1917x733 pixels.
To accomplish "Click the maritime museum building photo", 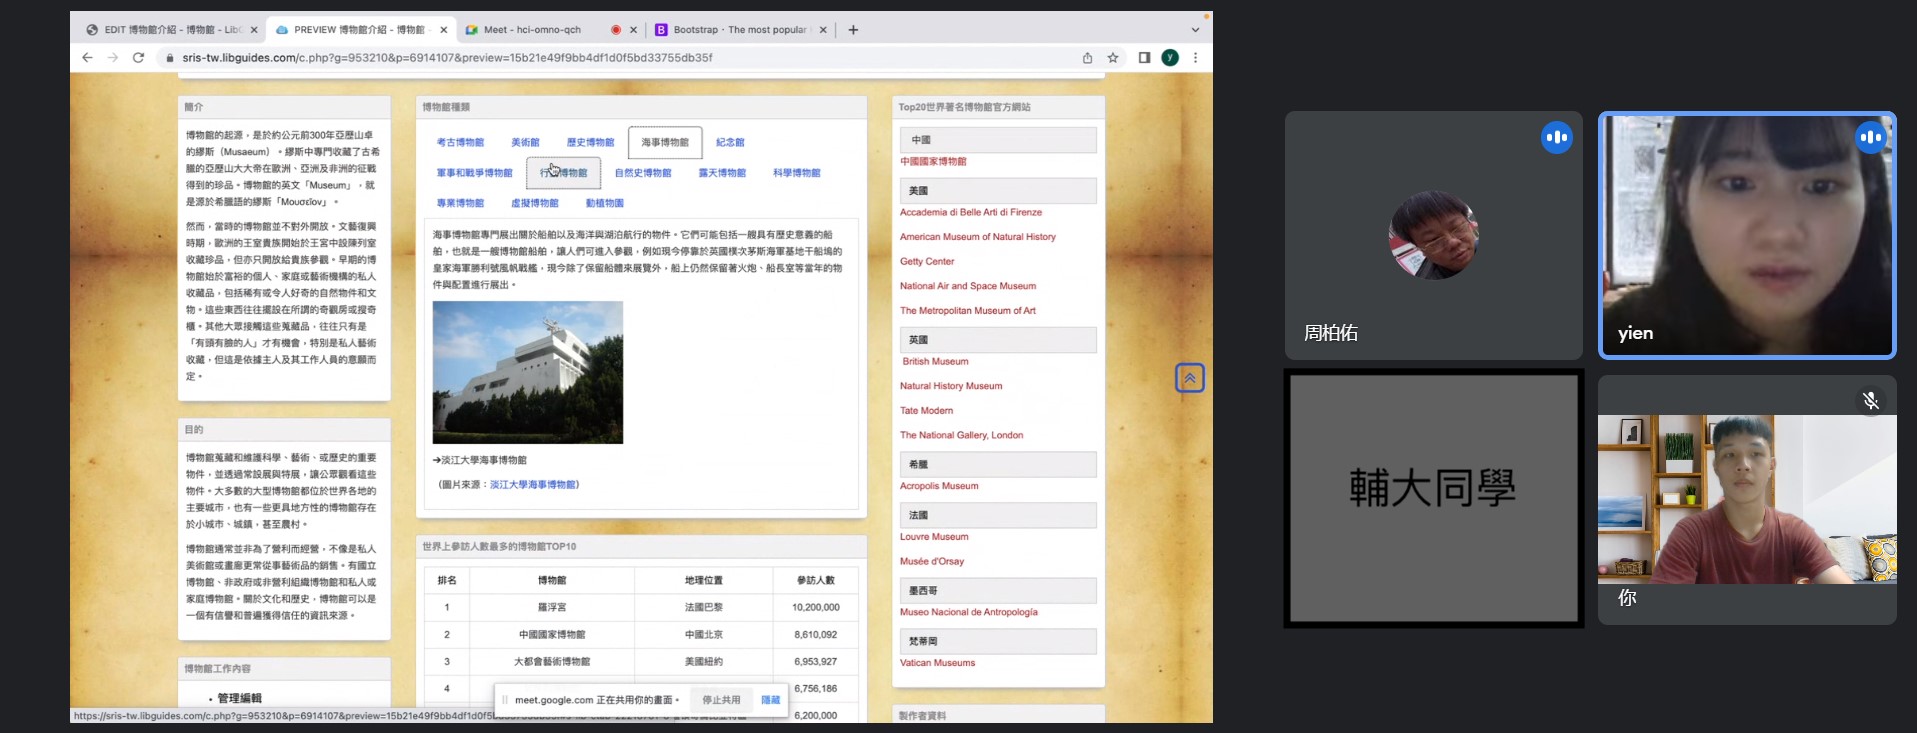I will pyautogui.click(x=527, y=372).
